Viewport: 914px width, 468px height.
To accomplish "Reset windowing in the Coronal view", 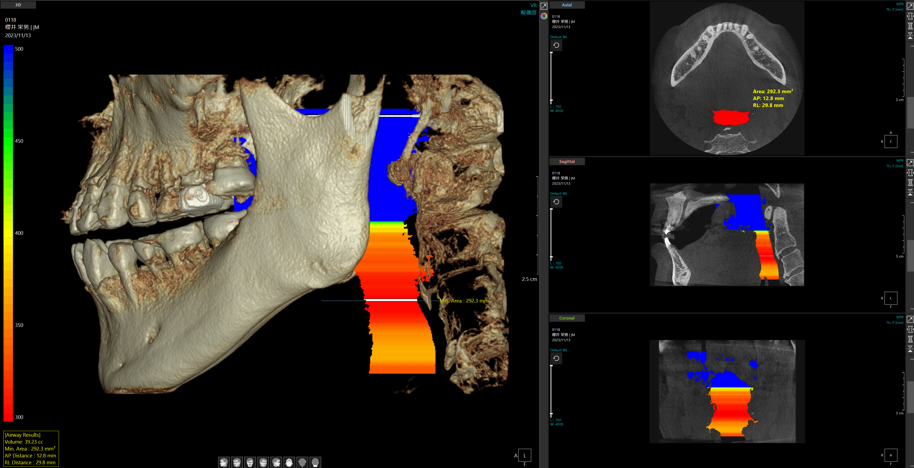I will click(556, 358).
